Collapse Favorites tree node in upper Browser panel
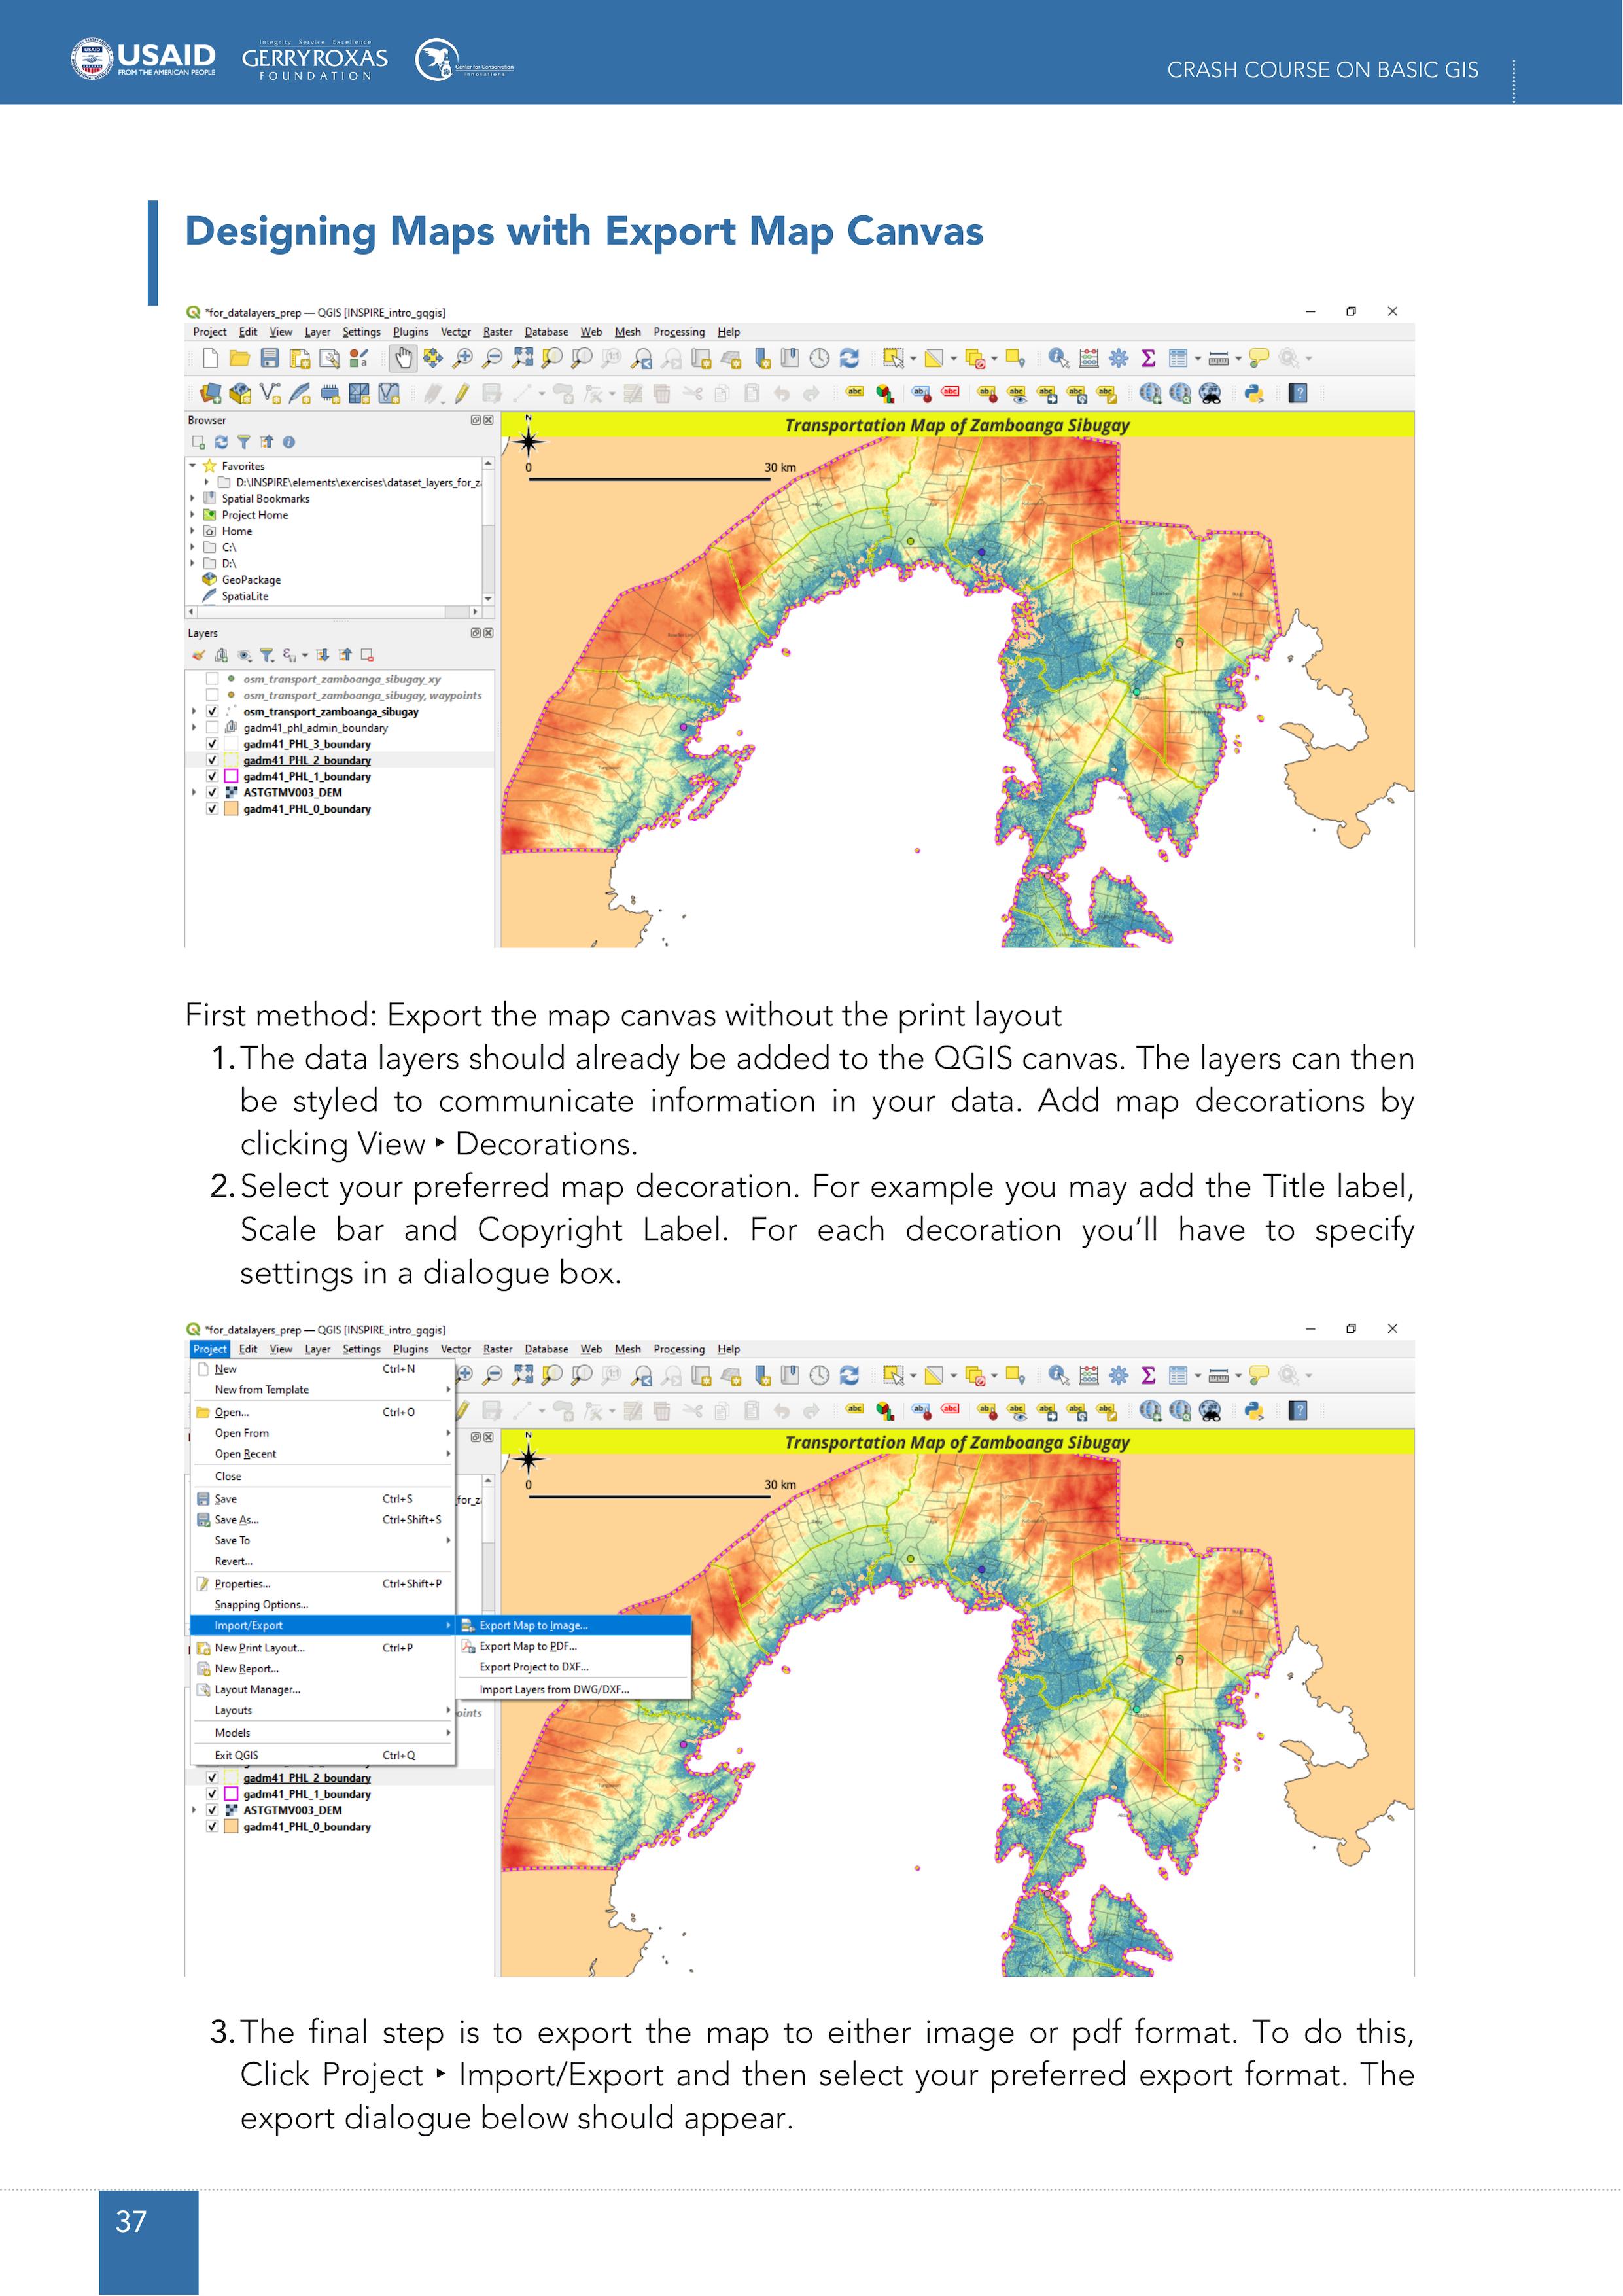This screenshot has width=1623, height=2296. pyautogui.click(x=192, y=466)
